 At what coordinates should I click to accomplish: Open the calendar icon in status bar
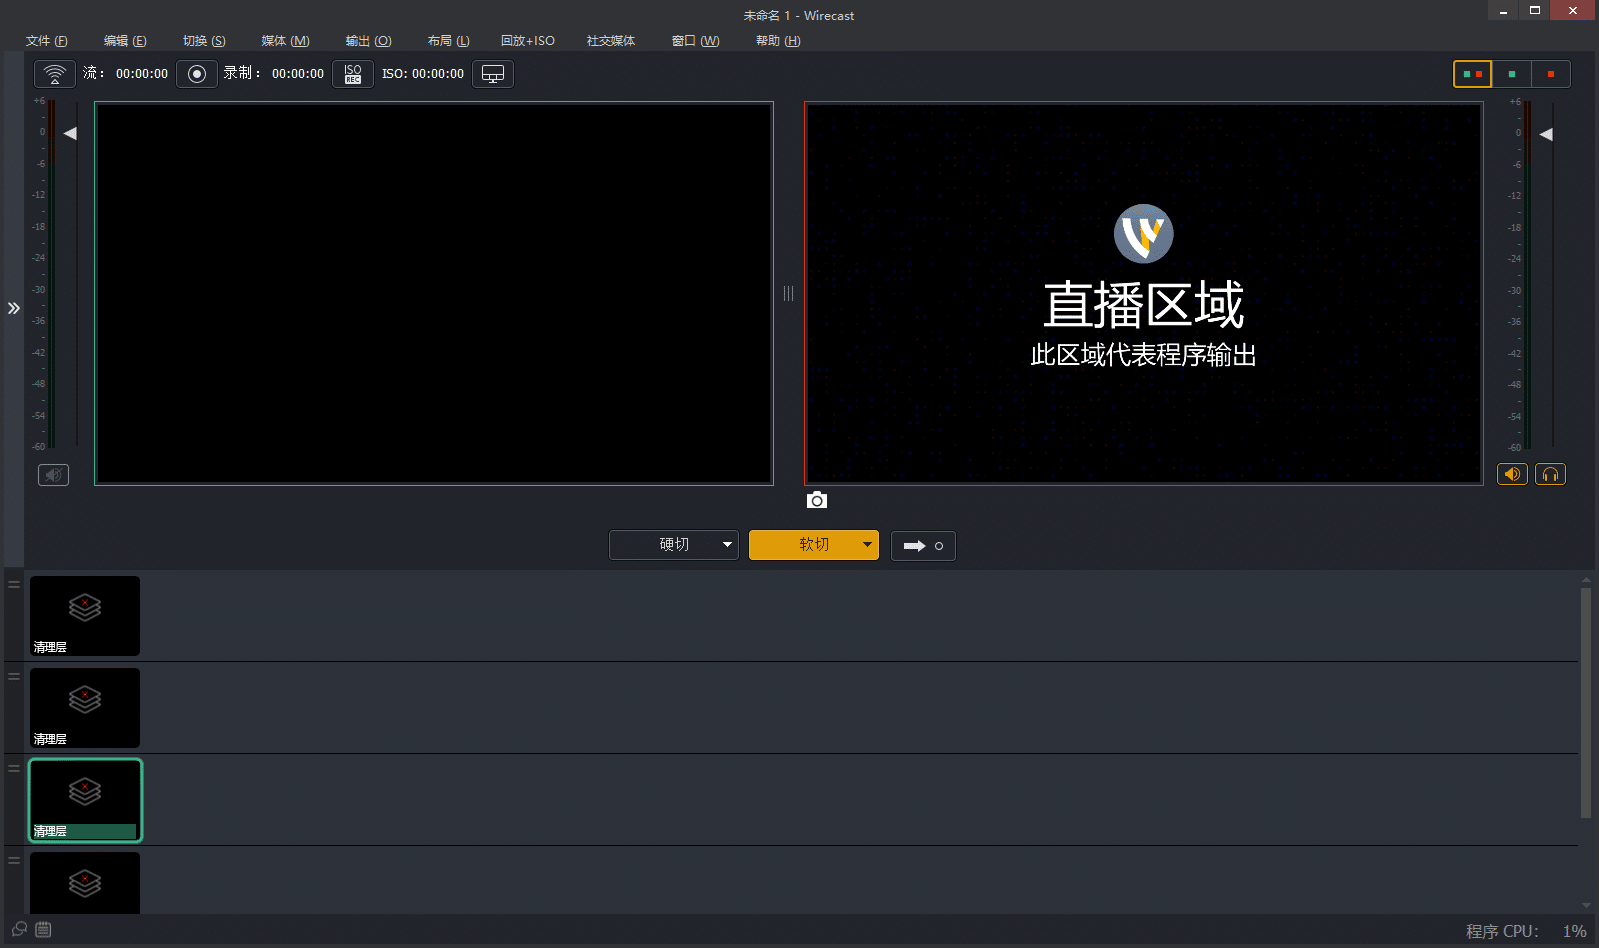[43, 929]
